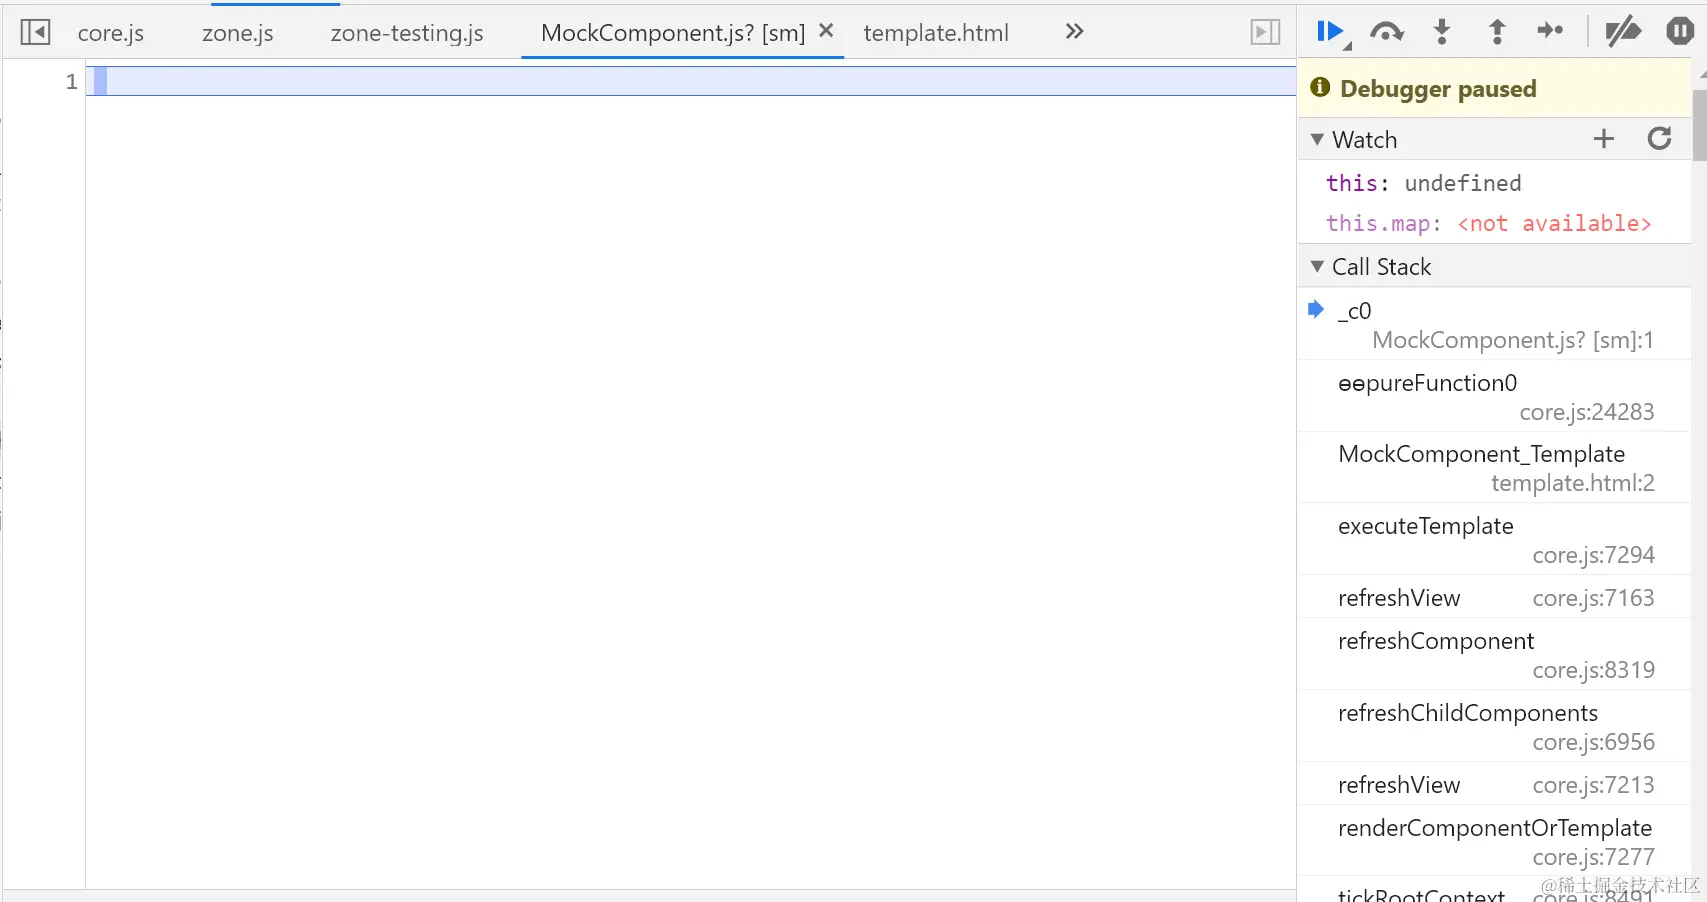This screenshot has width=1707, height=902.
Task: Select the refreshChildComponents stack frame
Action: tap(1494, 727)
